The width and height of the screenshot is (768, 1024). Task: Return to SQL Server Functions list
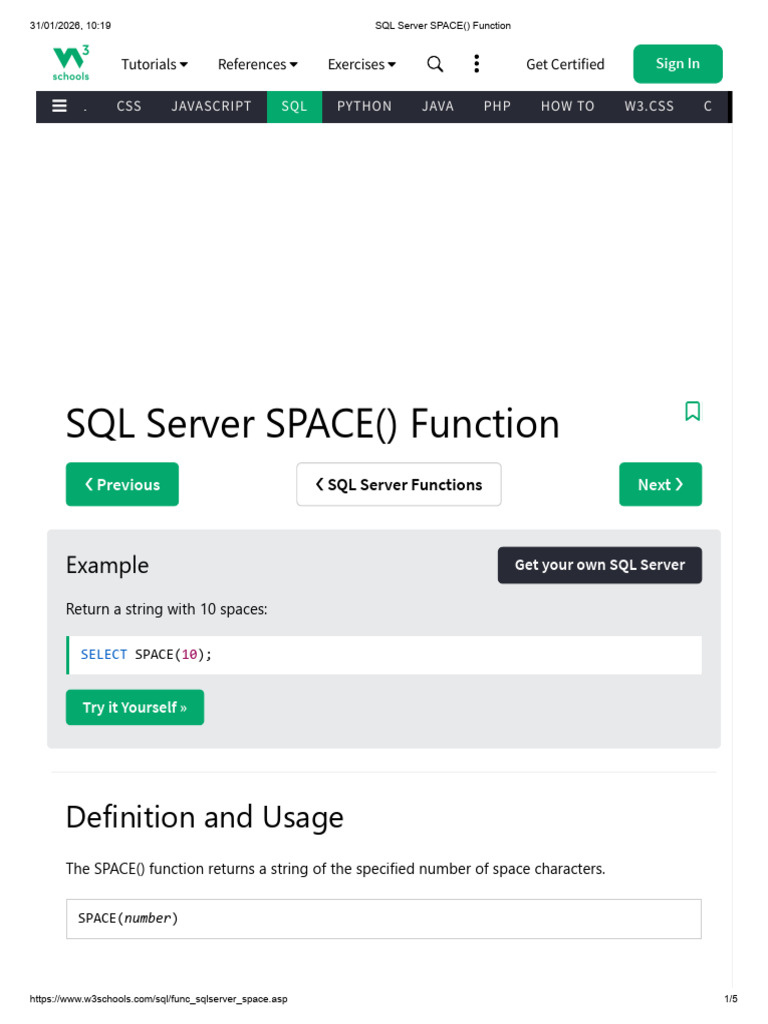(399, 484)
